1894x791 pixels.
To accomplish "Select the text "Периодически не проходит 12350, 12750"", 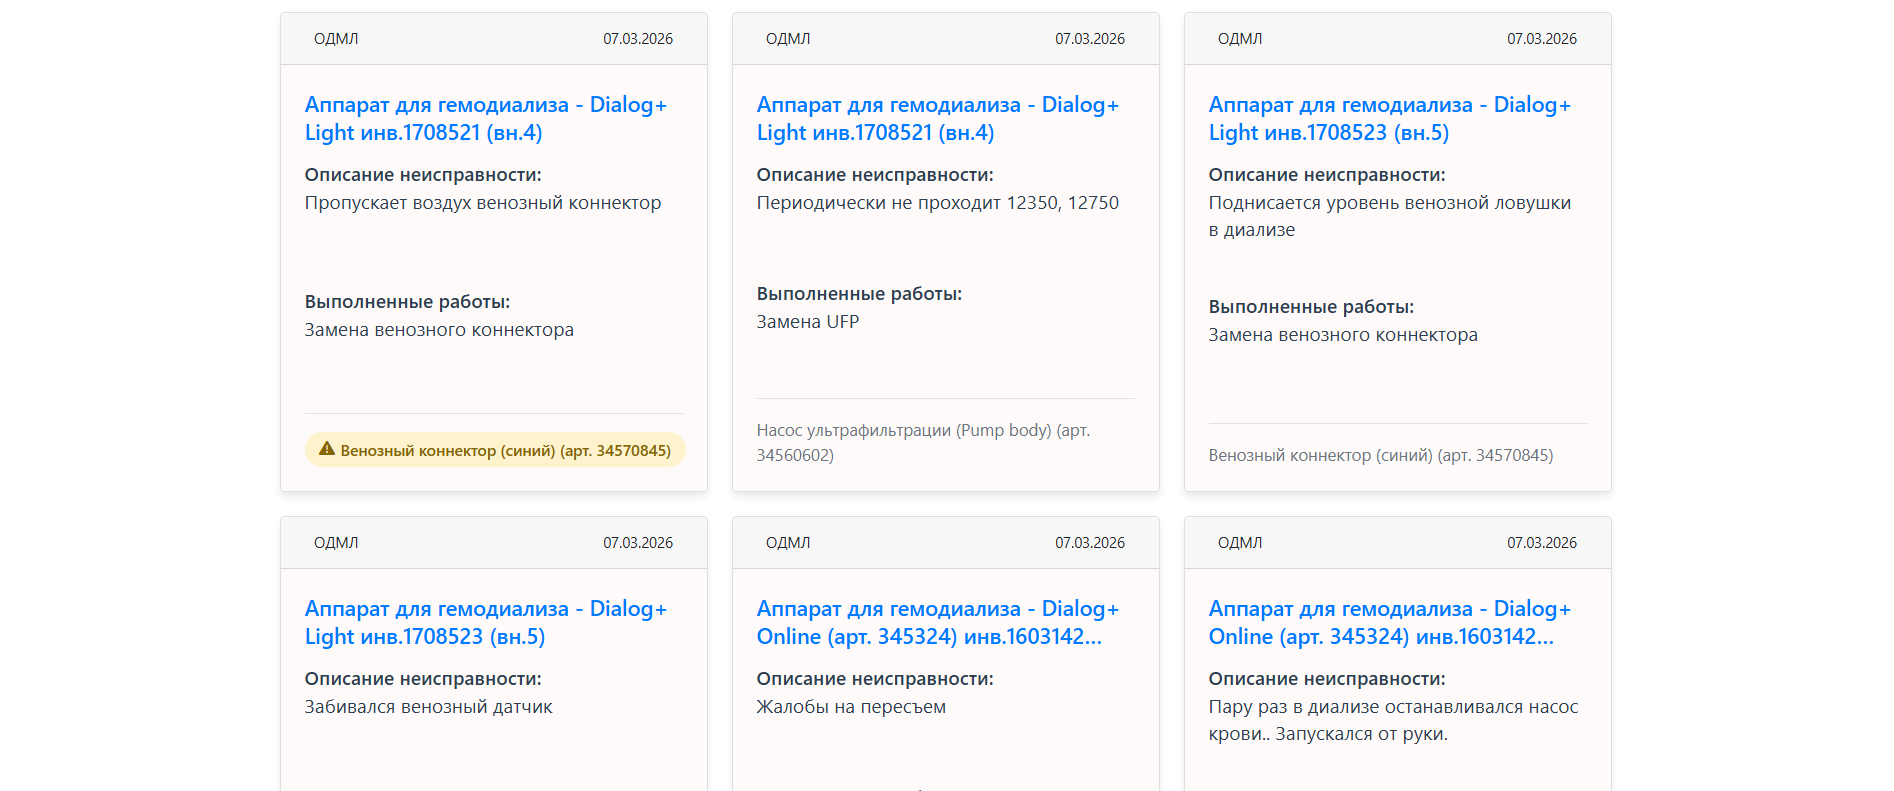I will pyautogui.click(x=938, y=203).
